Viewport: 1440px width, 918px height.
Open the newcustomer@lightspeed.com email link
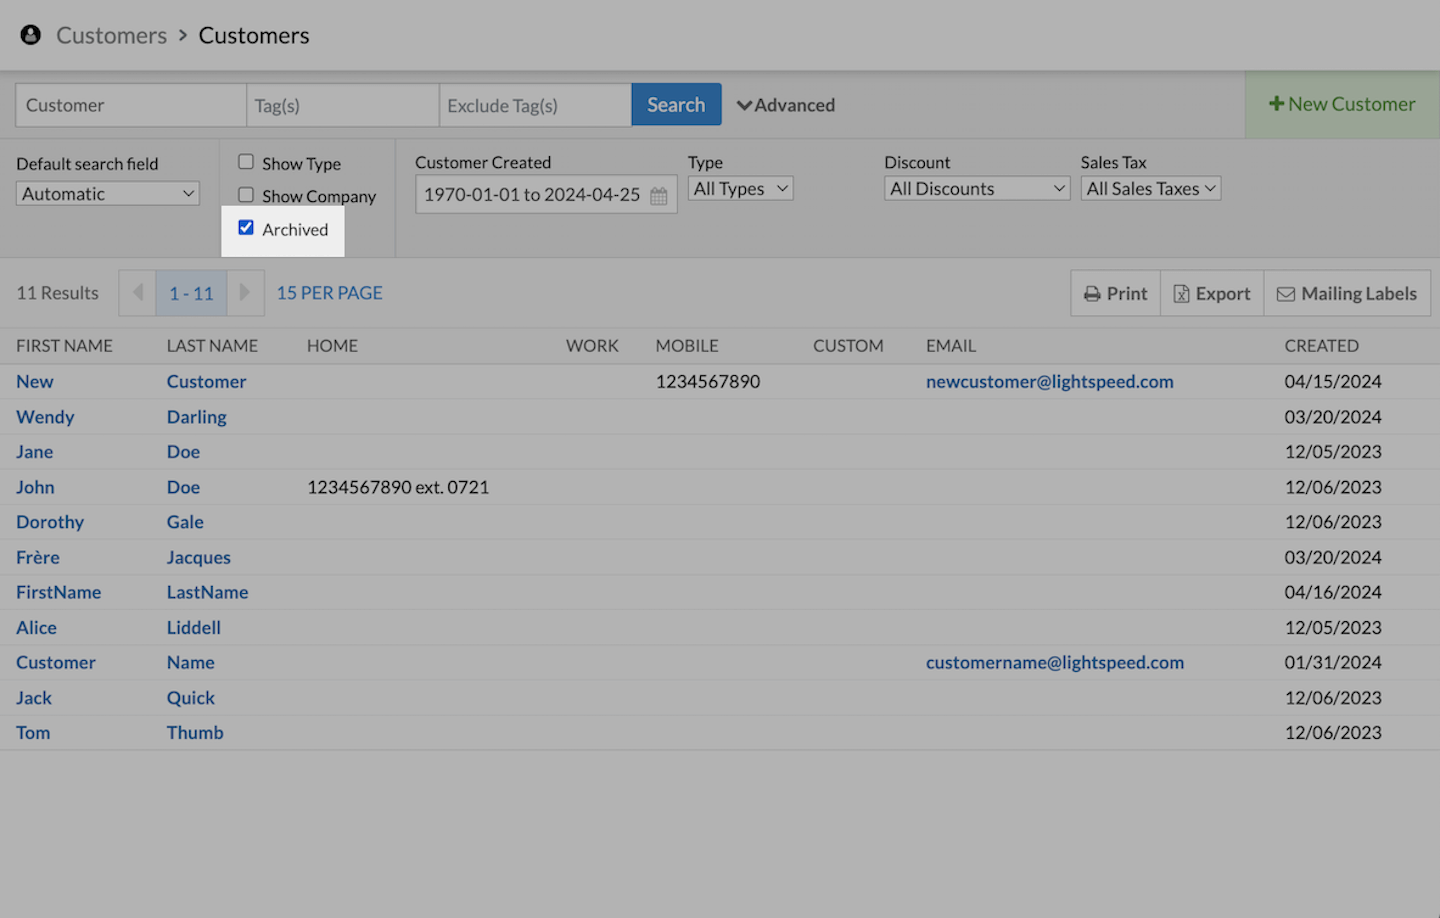tap(1049, 382)
